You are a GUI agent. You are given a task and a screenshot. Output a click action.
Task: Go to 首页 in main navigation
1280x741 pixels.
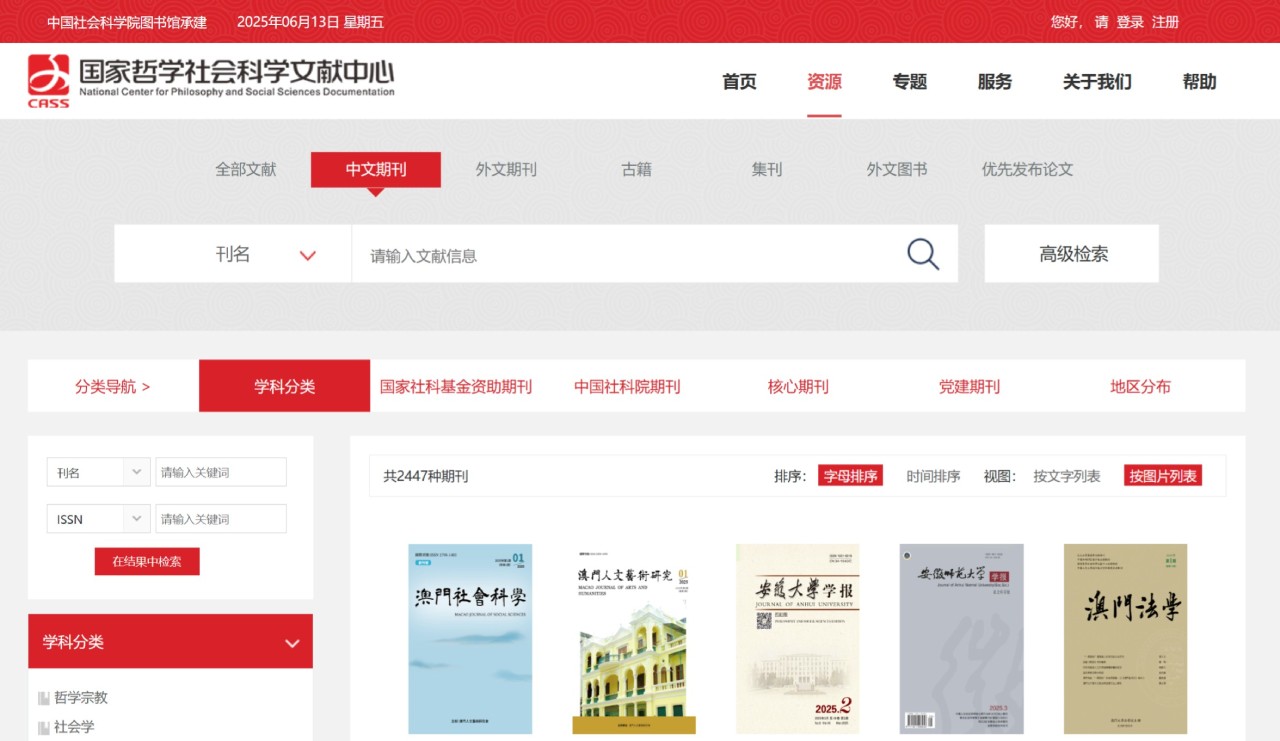click(739, 82)
